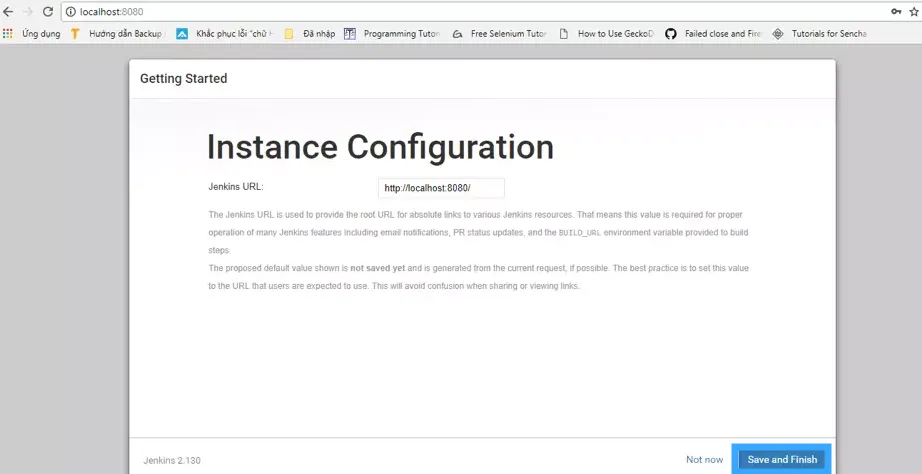Click the Jenkins URL input field
This screenshot has width=922, height=474.
[440, 188]
